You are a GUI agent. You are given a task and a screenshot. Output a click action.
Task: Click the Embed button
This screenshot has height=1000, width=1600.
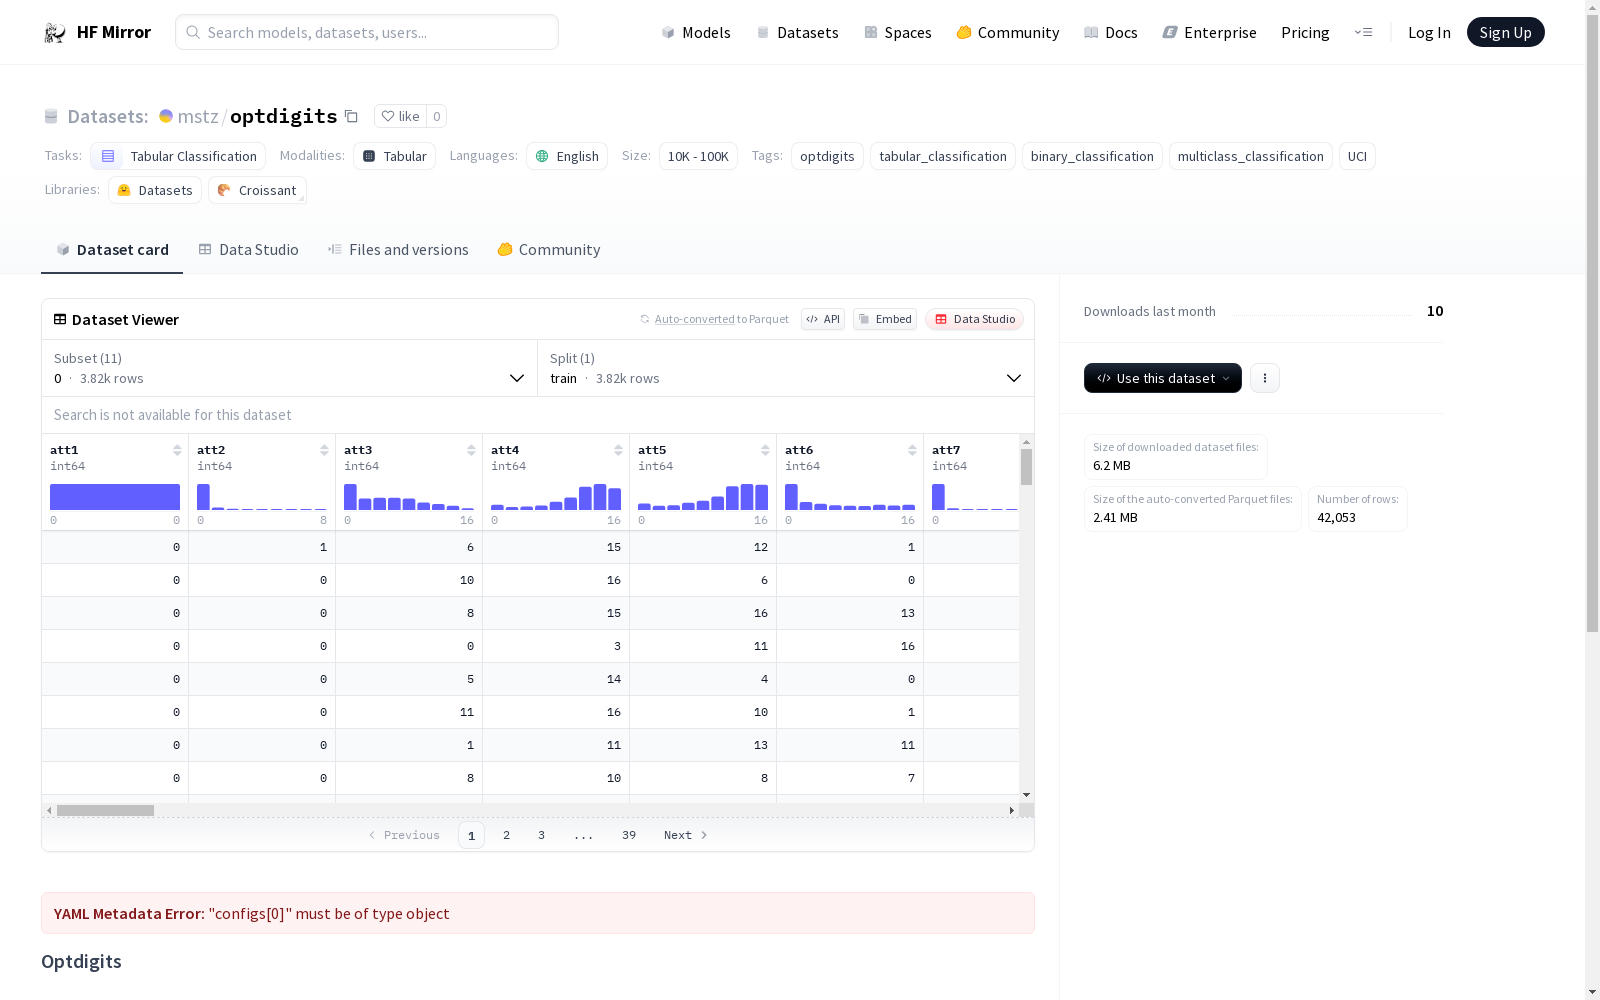pyautogui.click(x=884, y=319)
